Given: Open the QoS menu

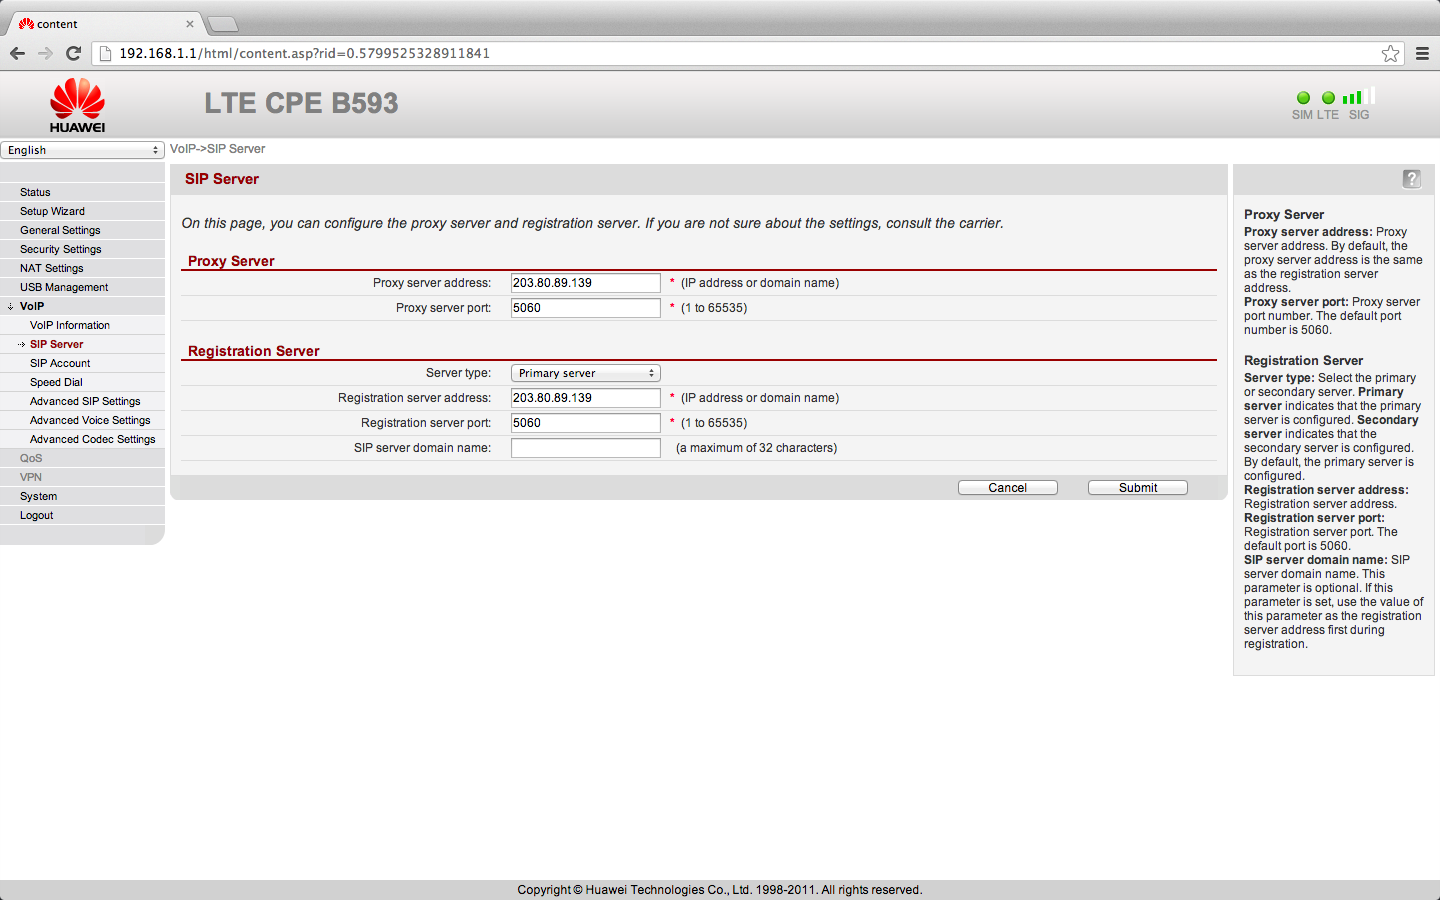Looking at the screenshot, I should coord(31,458).
